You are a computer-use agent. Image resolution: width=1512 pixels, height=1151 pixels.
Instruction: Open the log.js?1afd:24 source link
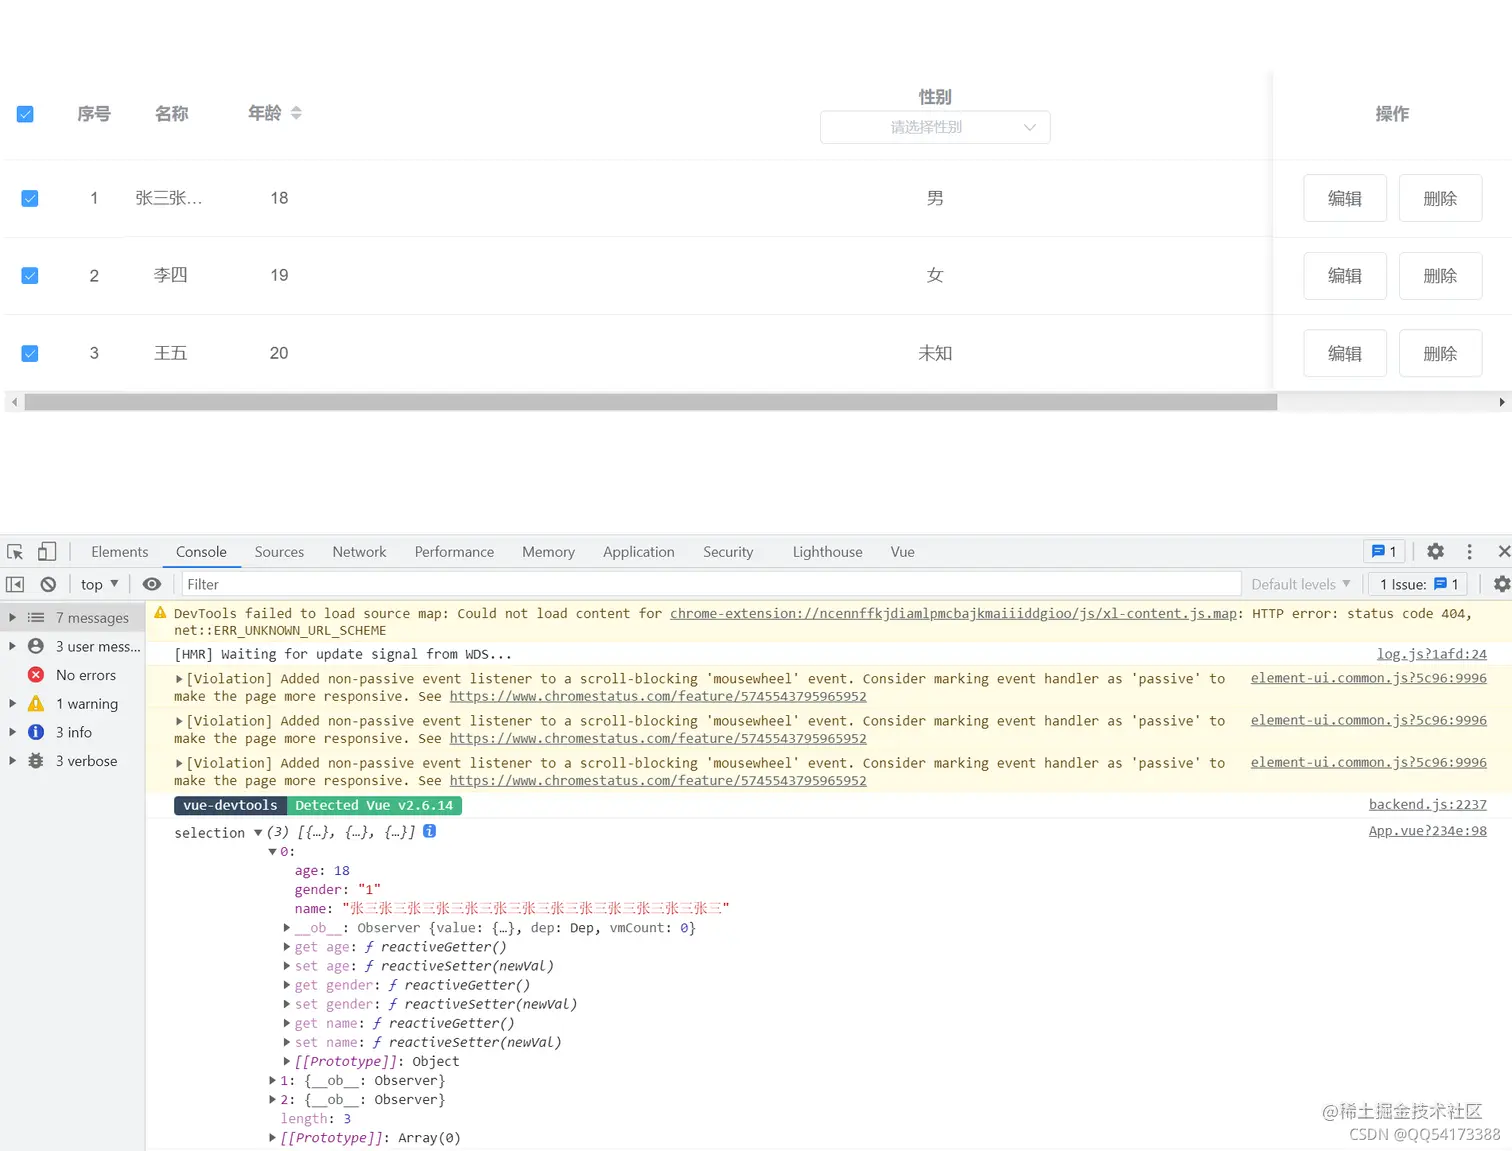1432,654
